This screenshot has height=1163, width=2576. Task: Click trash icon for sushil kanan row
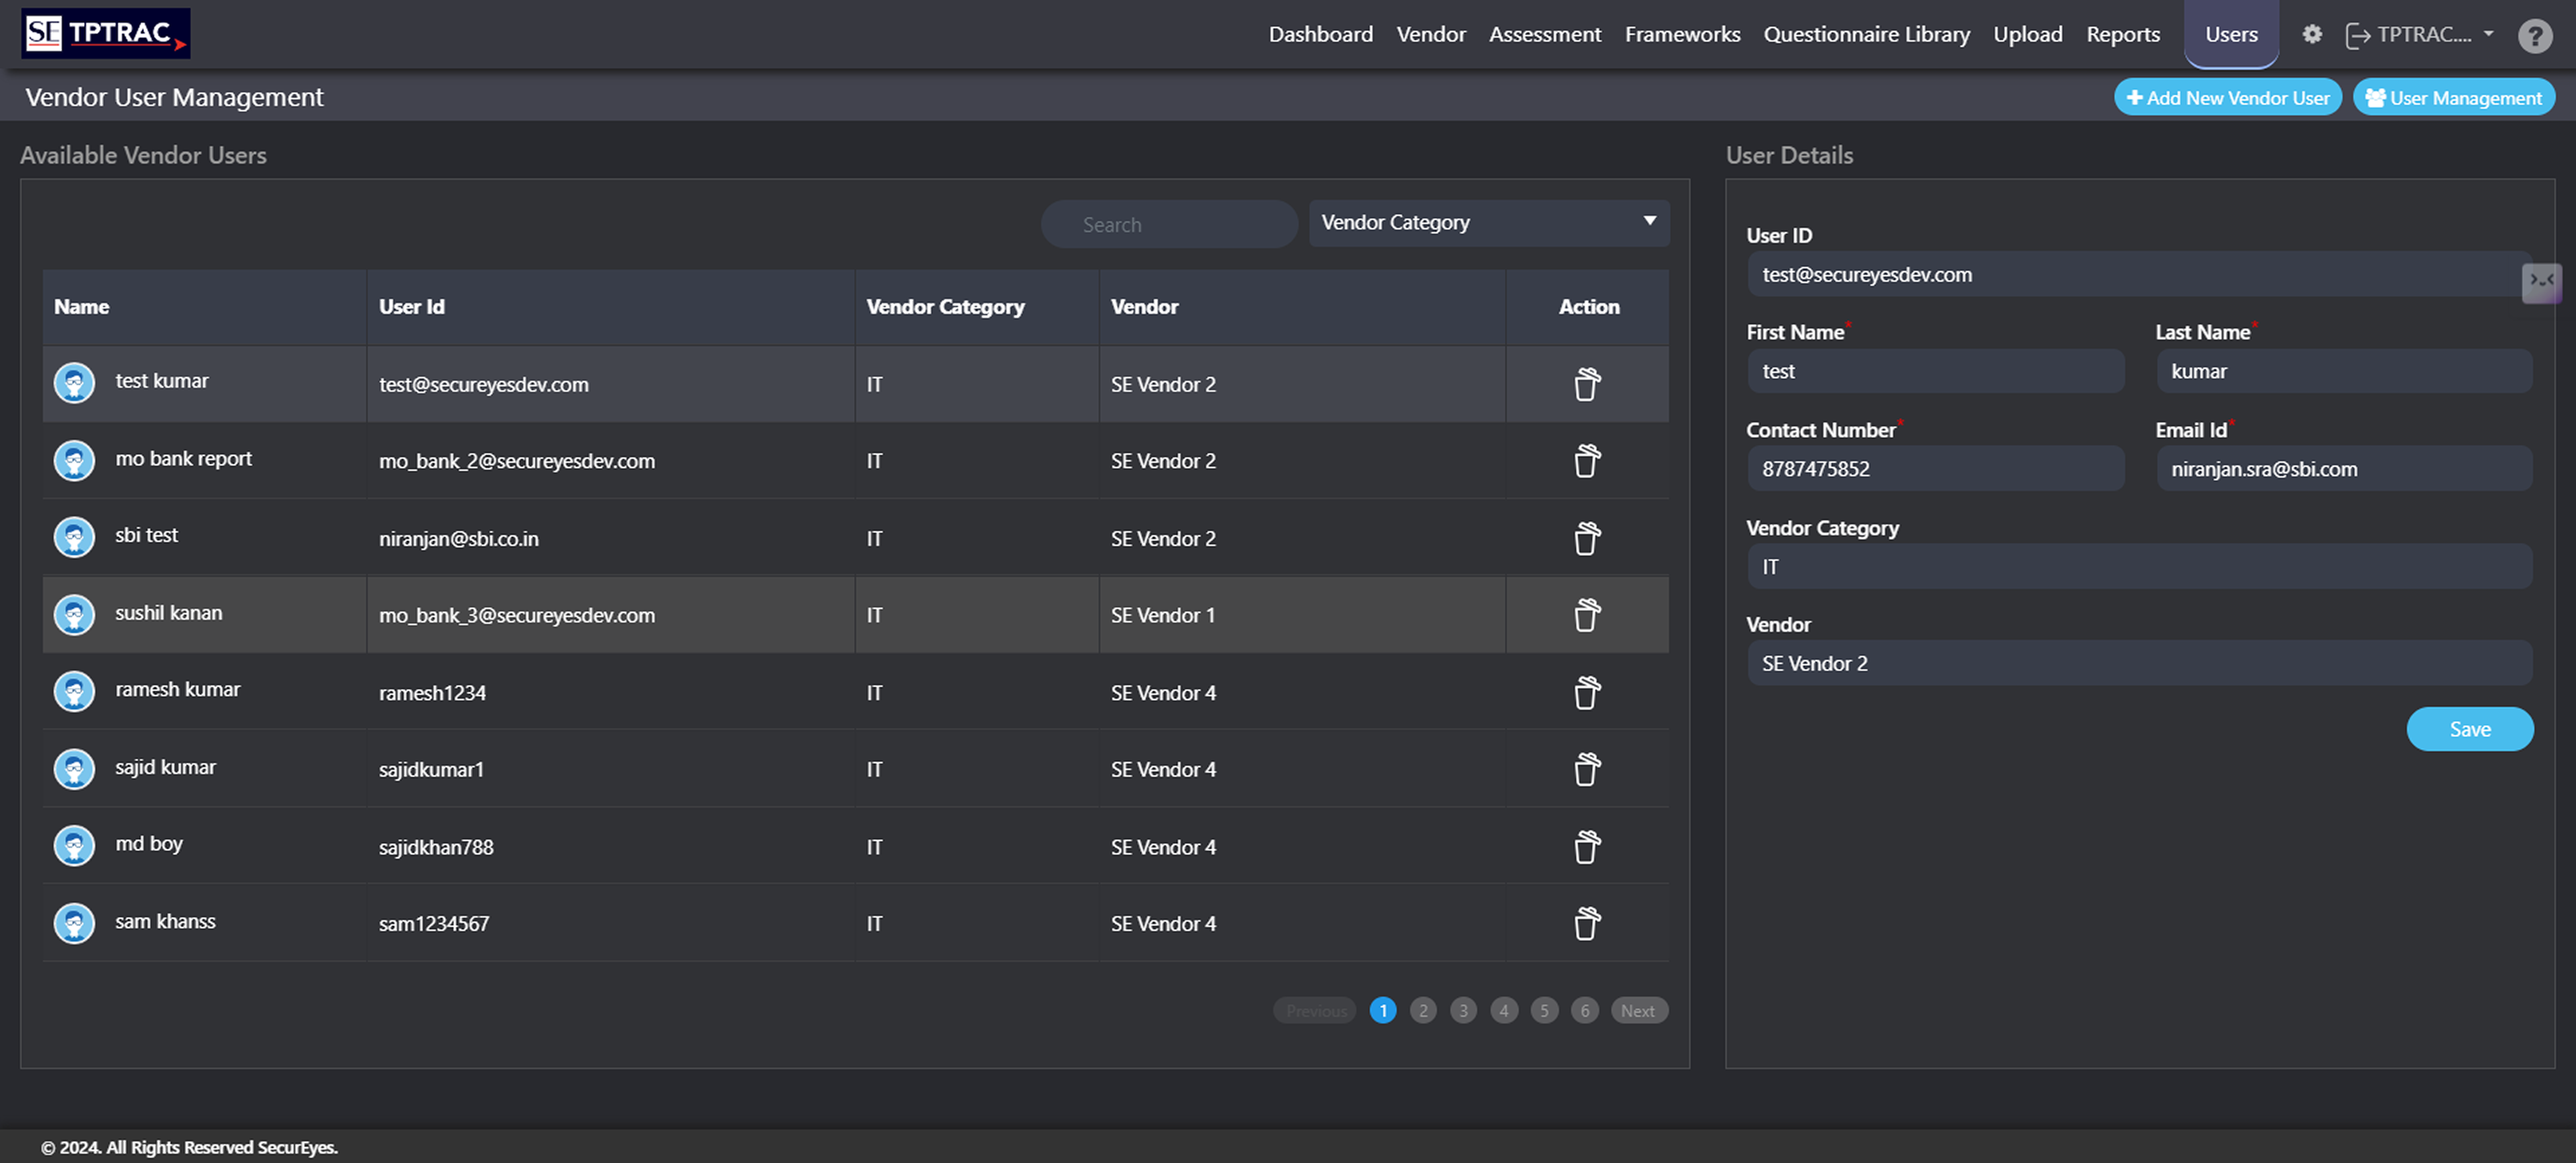(1587, 615)
